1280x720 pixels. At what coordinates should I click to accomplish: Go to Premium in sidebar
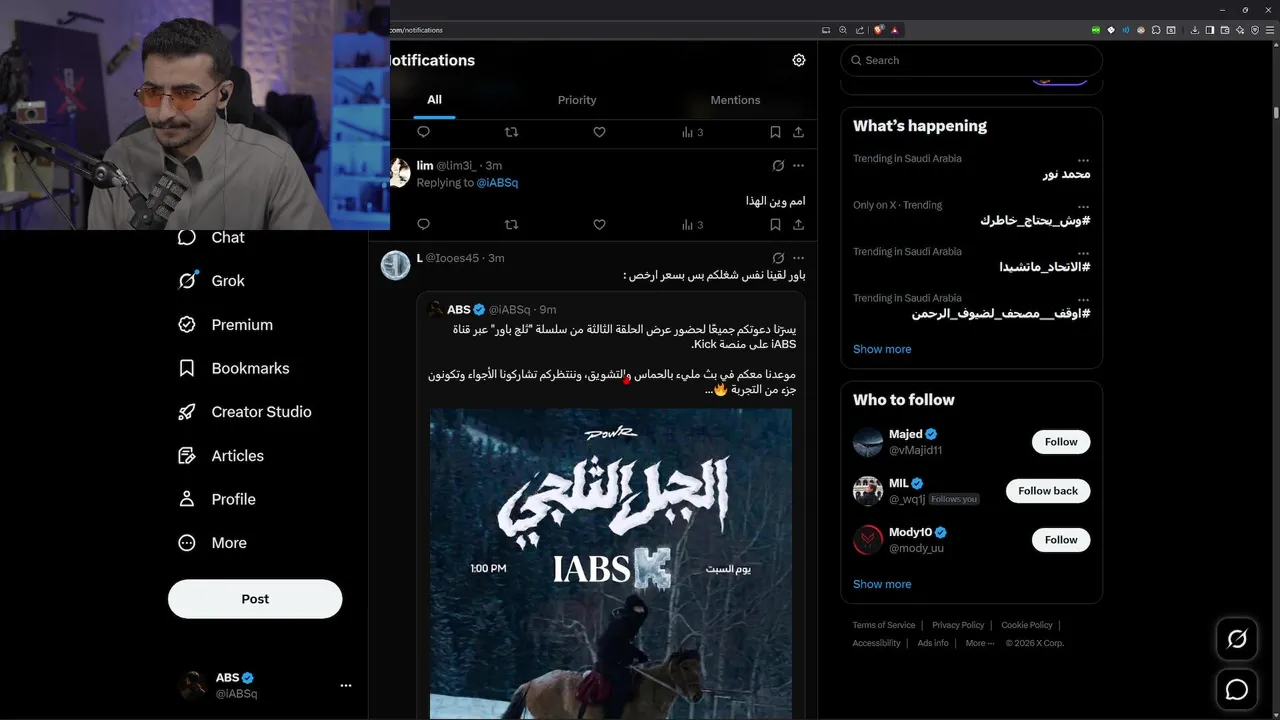coord(225,325)
